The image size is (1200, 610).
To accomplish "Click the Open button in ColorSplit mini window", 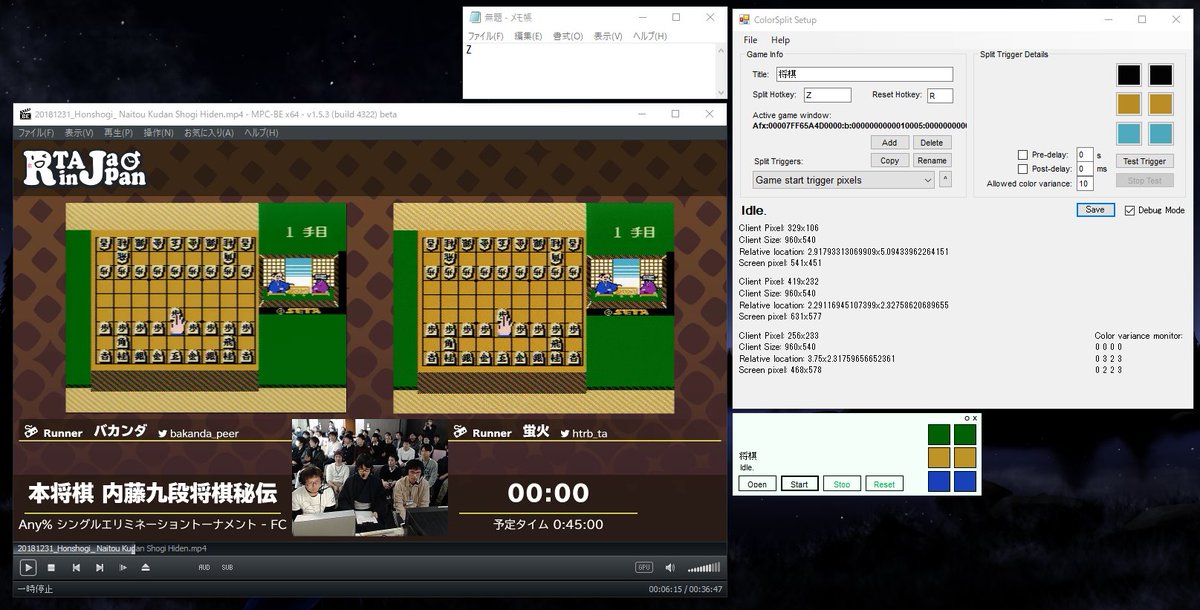I will click(x=757, y=484).
